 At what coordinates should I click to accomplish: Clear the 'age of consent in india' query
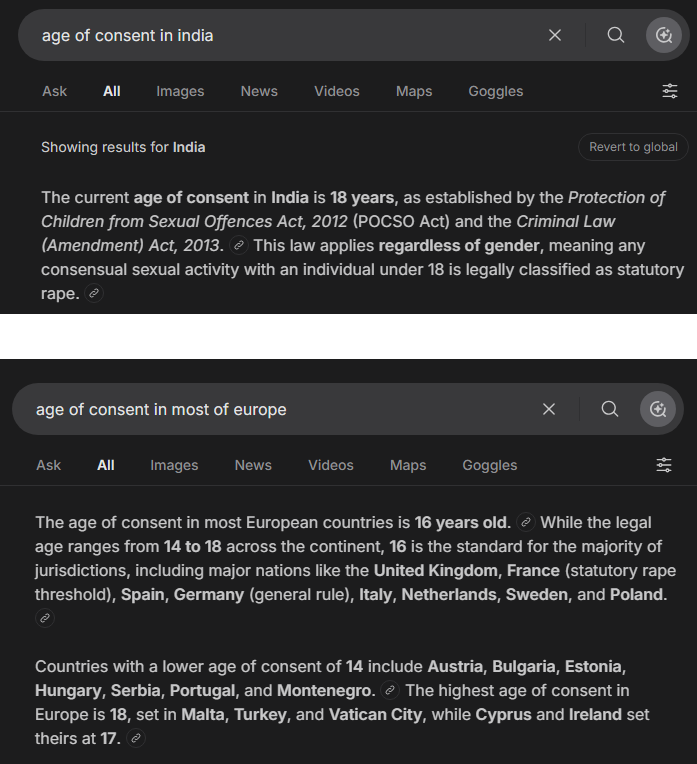coord(555,35)
